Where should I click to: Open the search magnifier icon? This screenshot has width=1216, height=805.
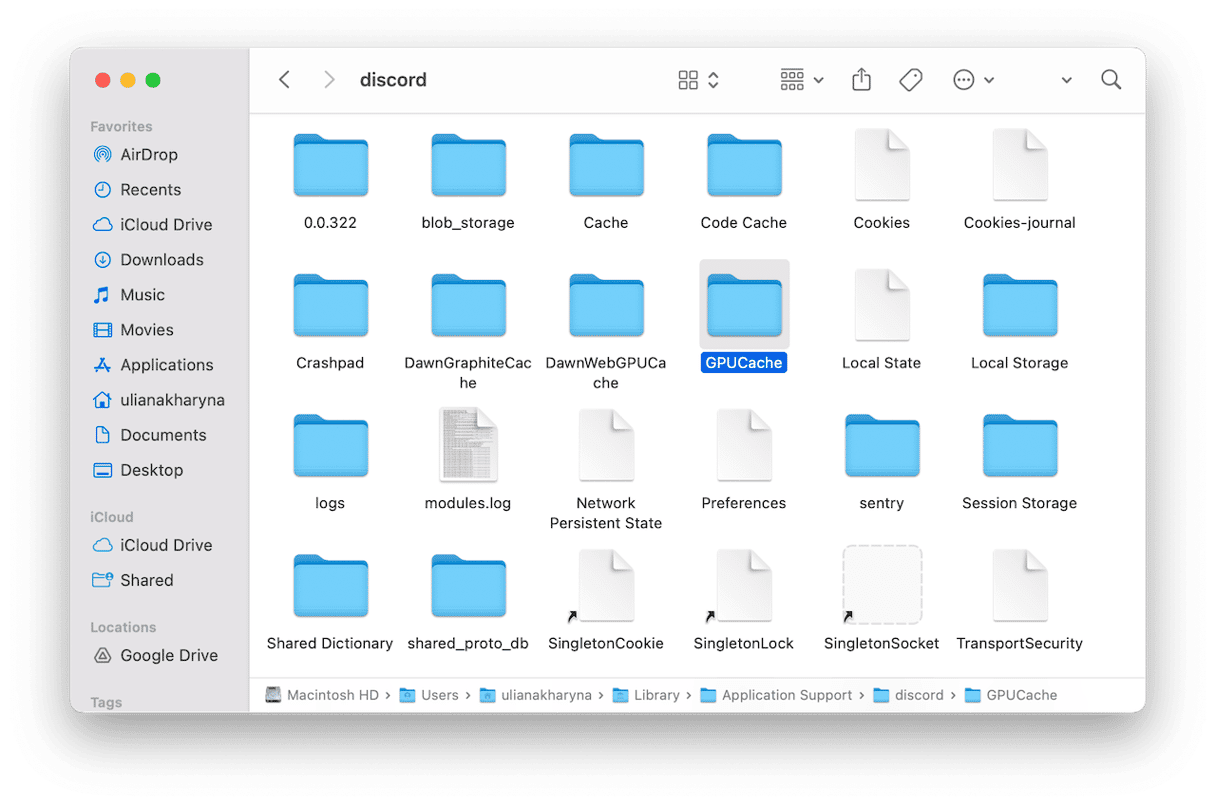point(1110,80)
